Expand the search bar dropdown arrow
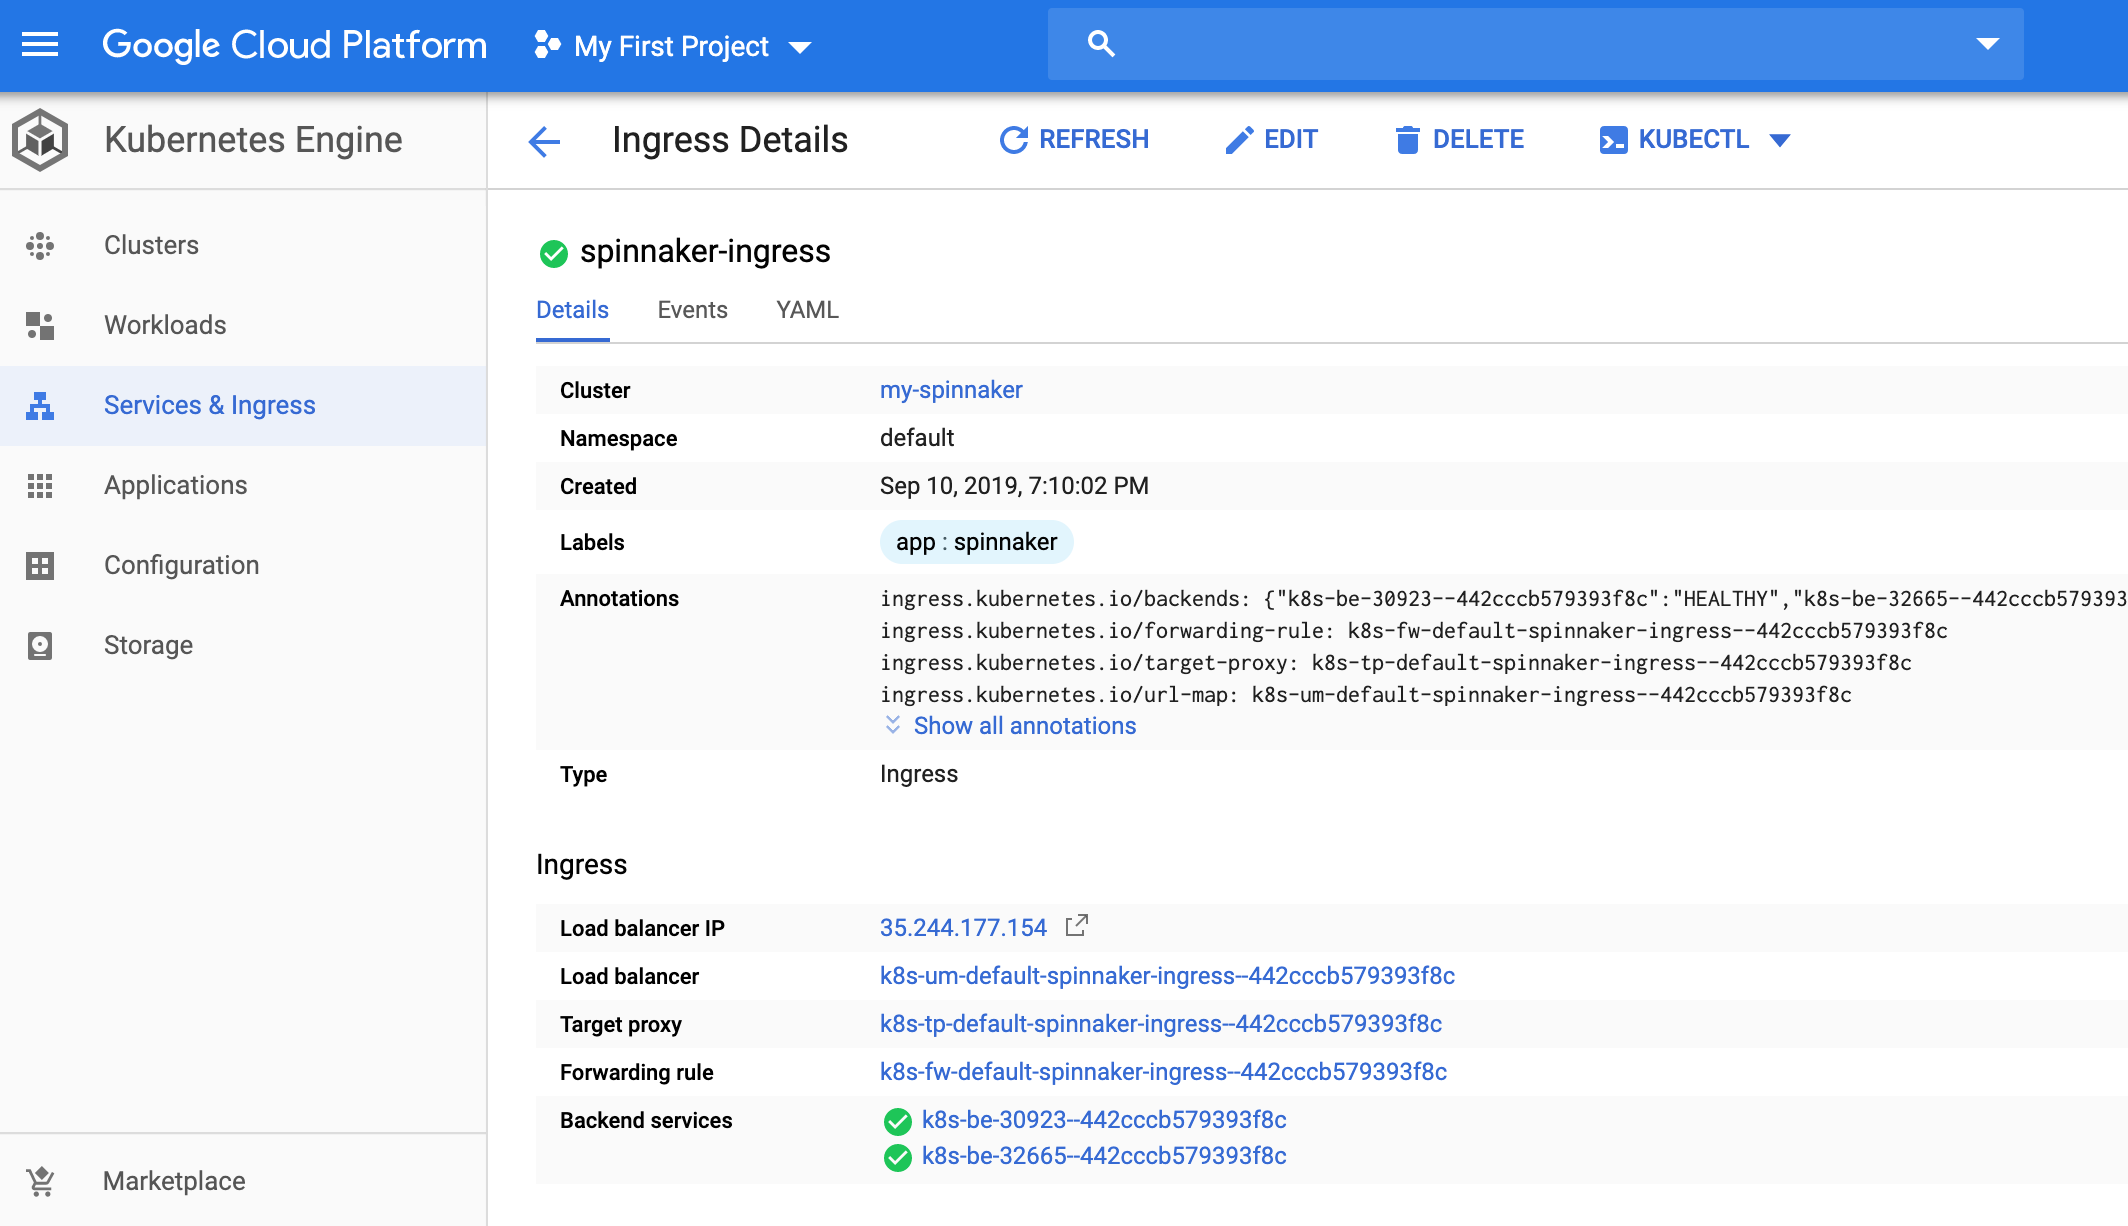The width and height of the screenshot is (2128, 1226). [1987, 44]
